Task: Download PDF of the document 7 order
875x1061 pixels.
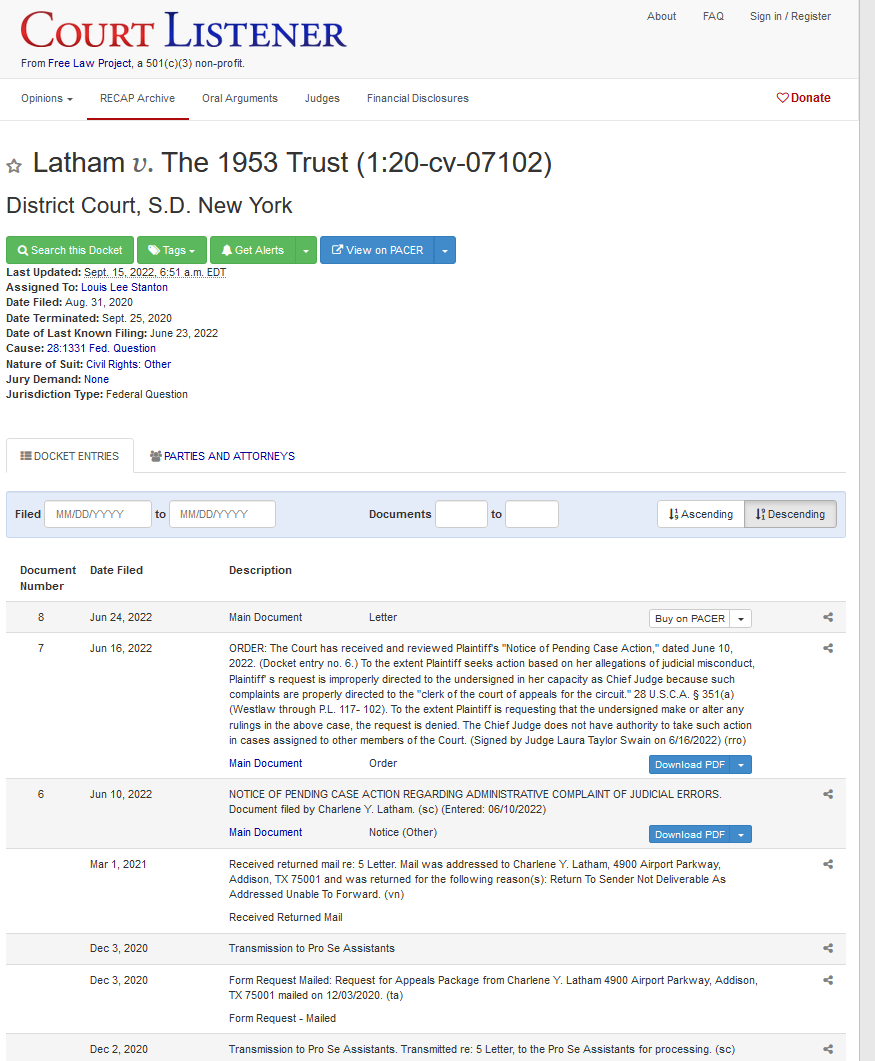Action: coord(690,765)
